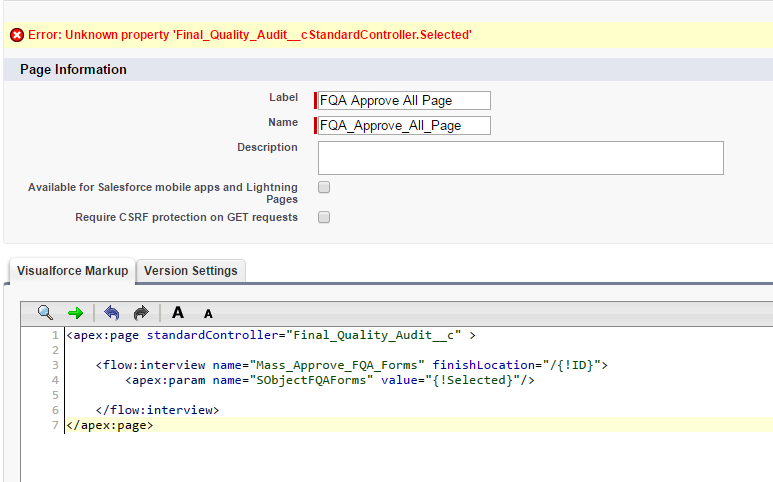Click the red error icon

pyautogui.click(x=17, y=35)
